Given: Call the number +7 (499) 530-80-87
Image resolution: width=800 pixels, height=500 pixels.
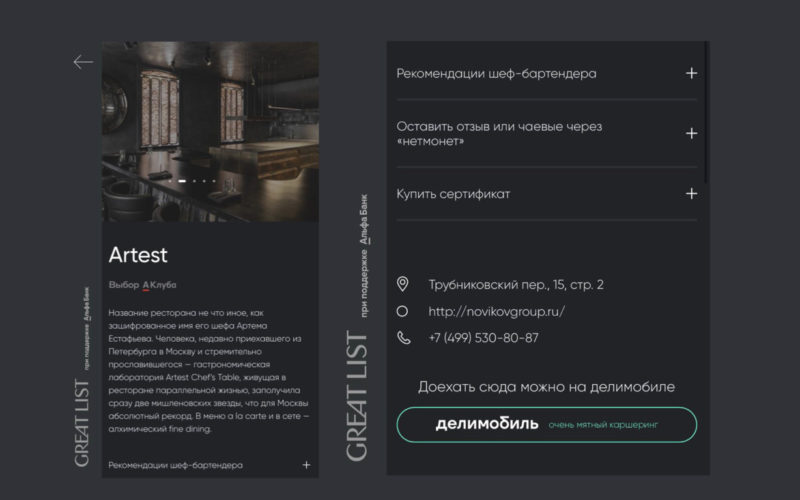Looking at the screenshot, I should tap(483, 338).
